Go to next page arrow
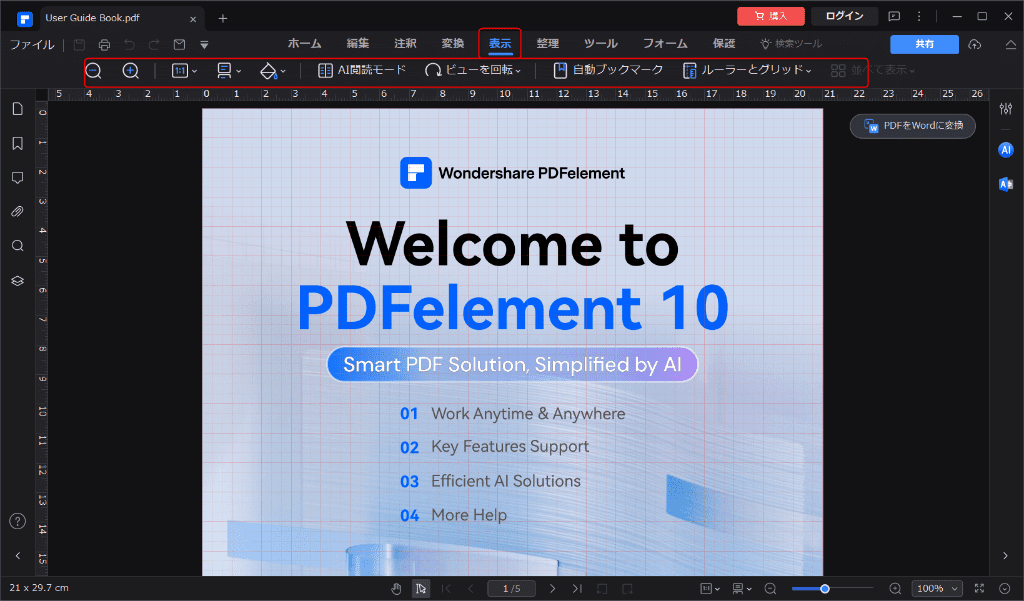 [x=552, y=589]
